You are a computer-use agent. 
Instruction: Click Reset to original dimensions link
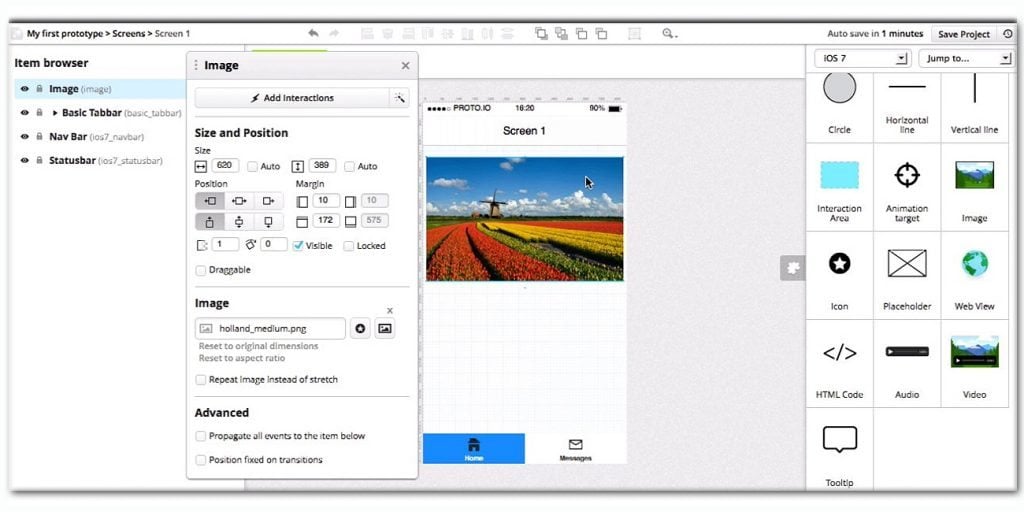(258, 346)
